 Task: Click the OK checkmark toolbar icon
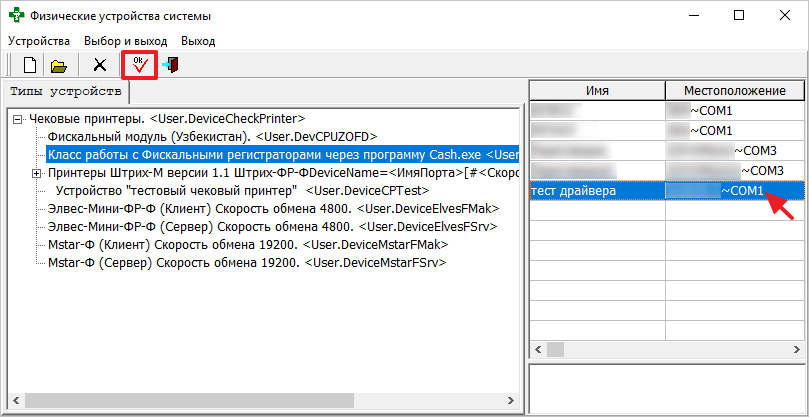tap(139, 66)
